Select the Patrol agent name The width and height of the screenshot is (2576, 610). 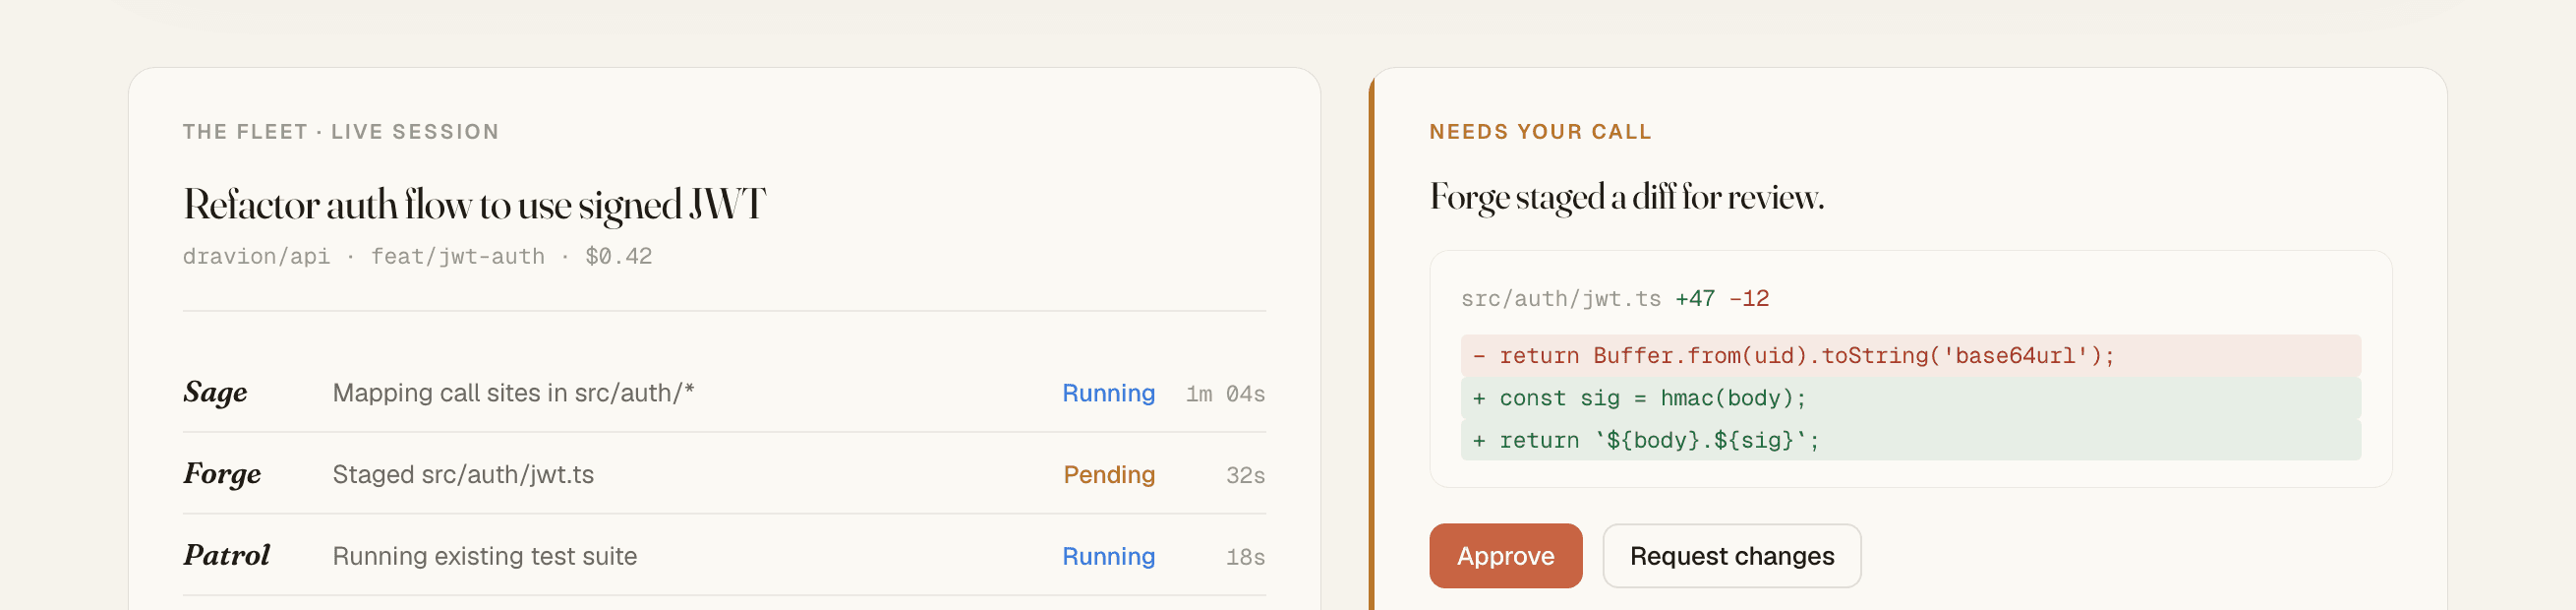226,555
